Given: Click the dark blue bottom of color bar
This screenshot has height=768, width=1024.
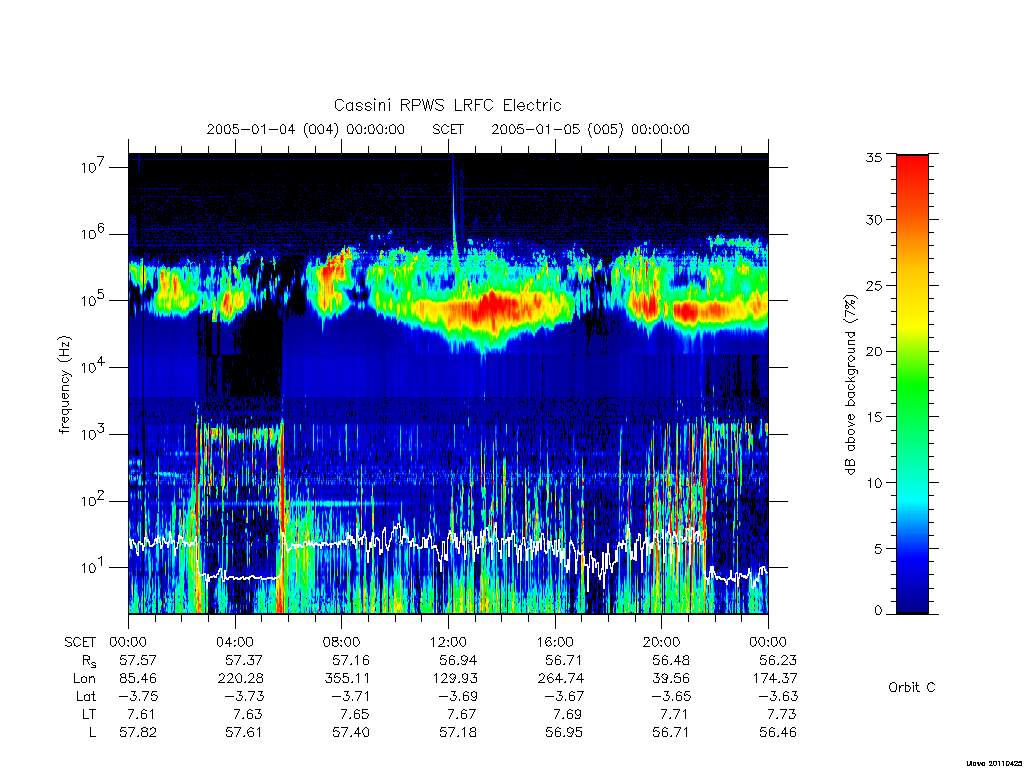Looking at the screenshot, I should (x=912, y=598).
